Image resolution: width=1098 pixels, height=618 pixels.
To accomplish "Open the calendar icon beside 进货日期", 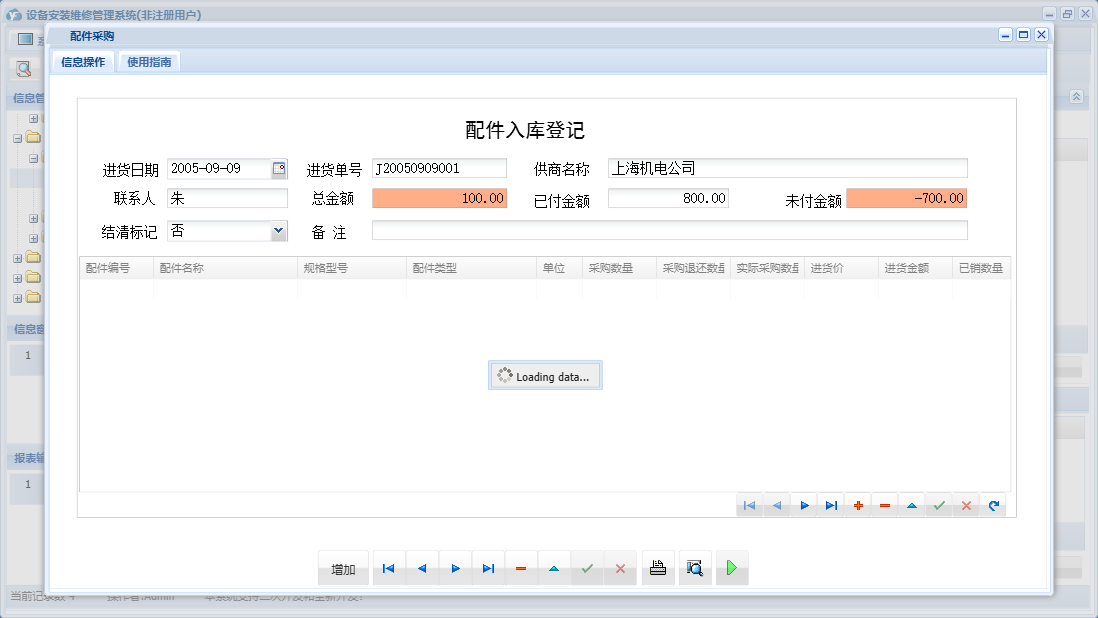I will click(x=280, y=167).
